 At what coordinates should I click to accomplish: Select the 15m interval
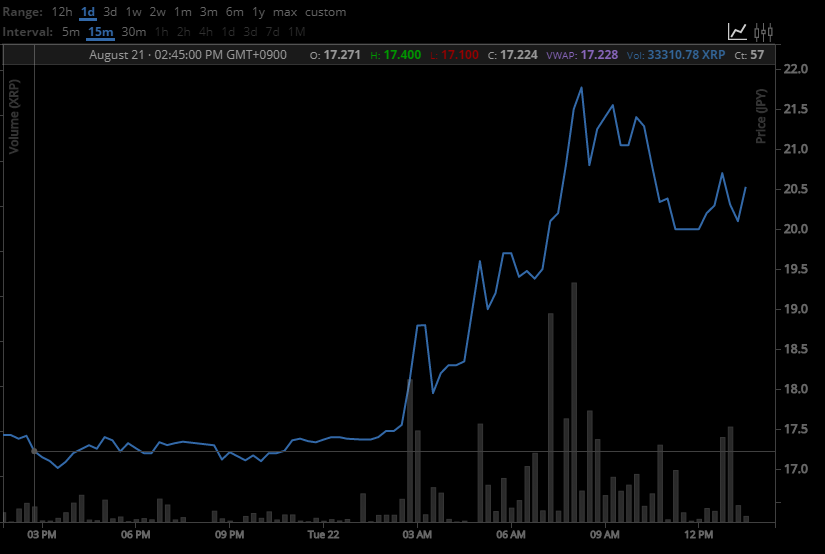pos(100,32)
